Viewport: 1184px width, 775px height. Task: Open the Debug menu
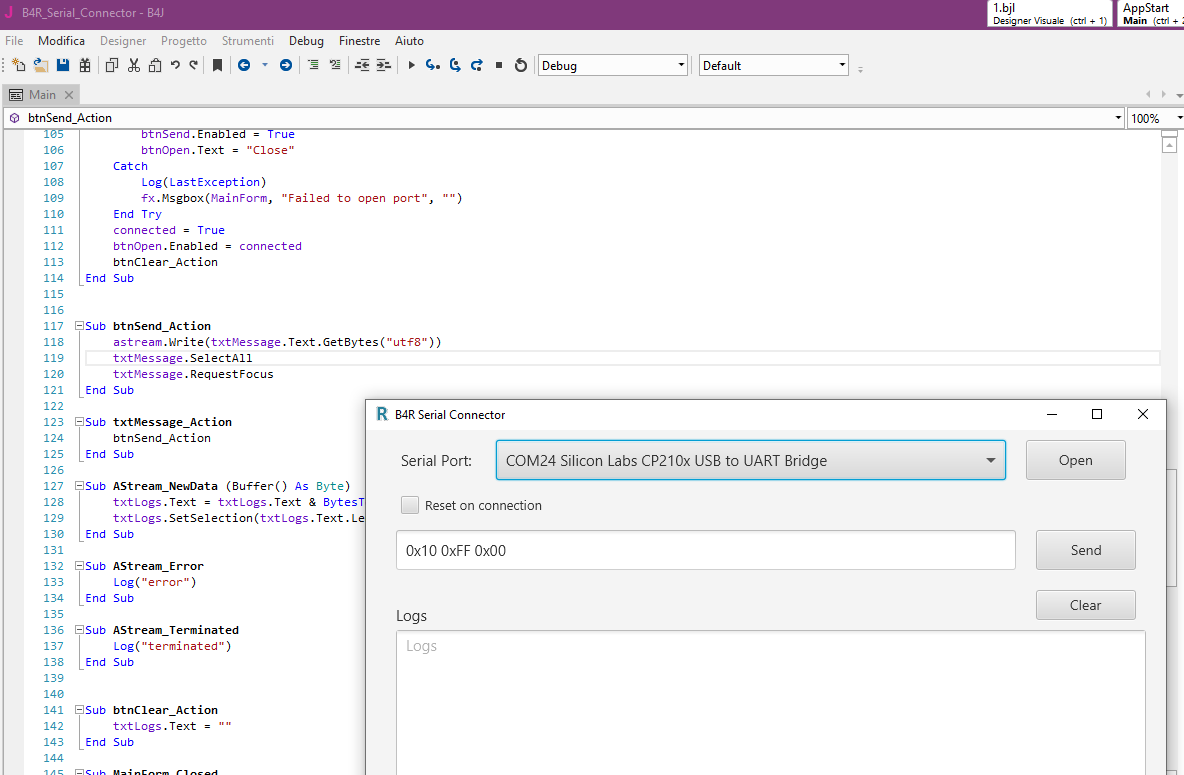click(306, 41)
